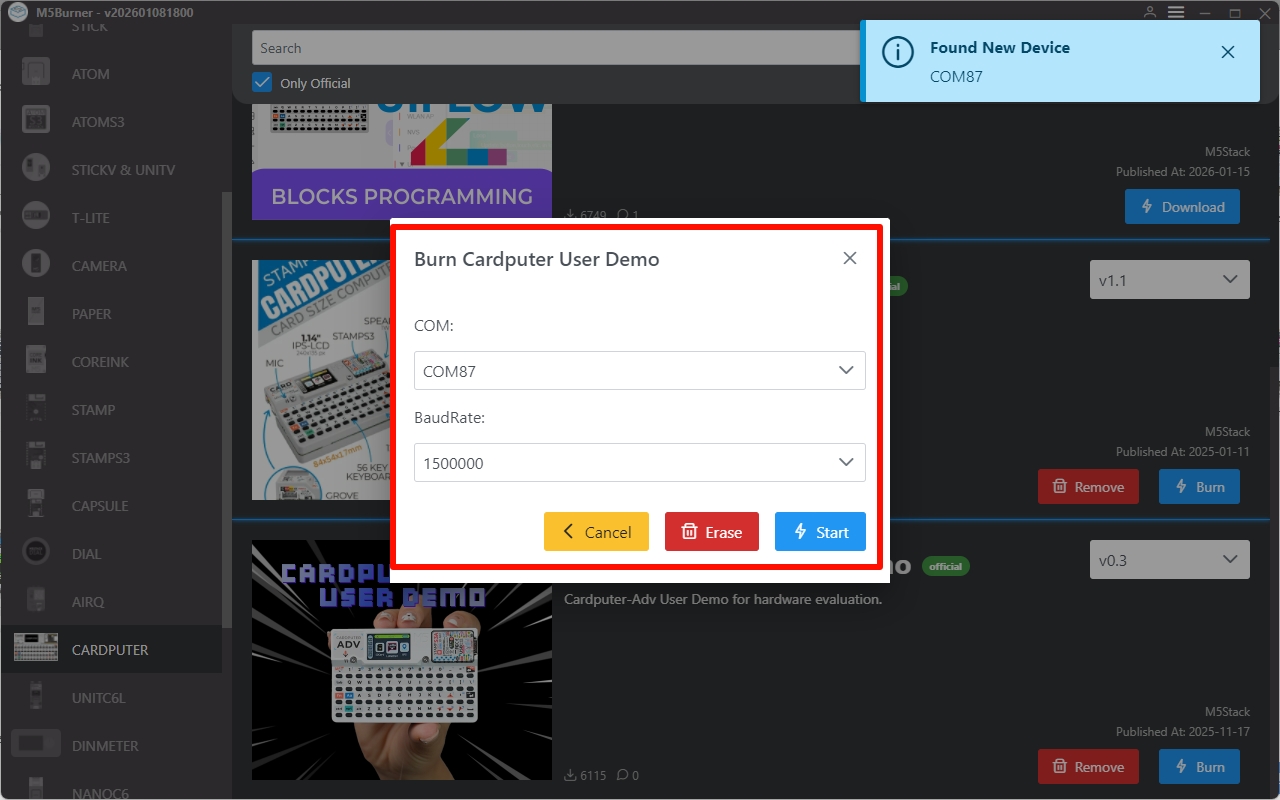Open the hamburger menu in title bar
The height and width of the screenshot is (800, 1280).
[x=1176, y=12]
